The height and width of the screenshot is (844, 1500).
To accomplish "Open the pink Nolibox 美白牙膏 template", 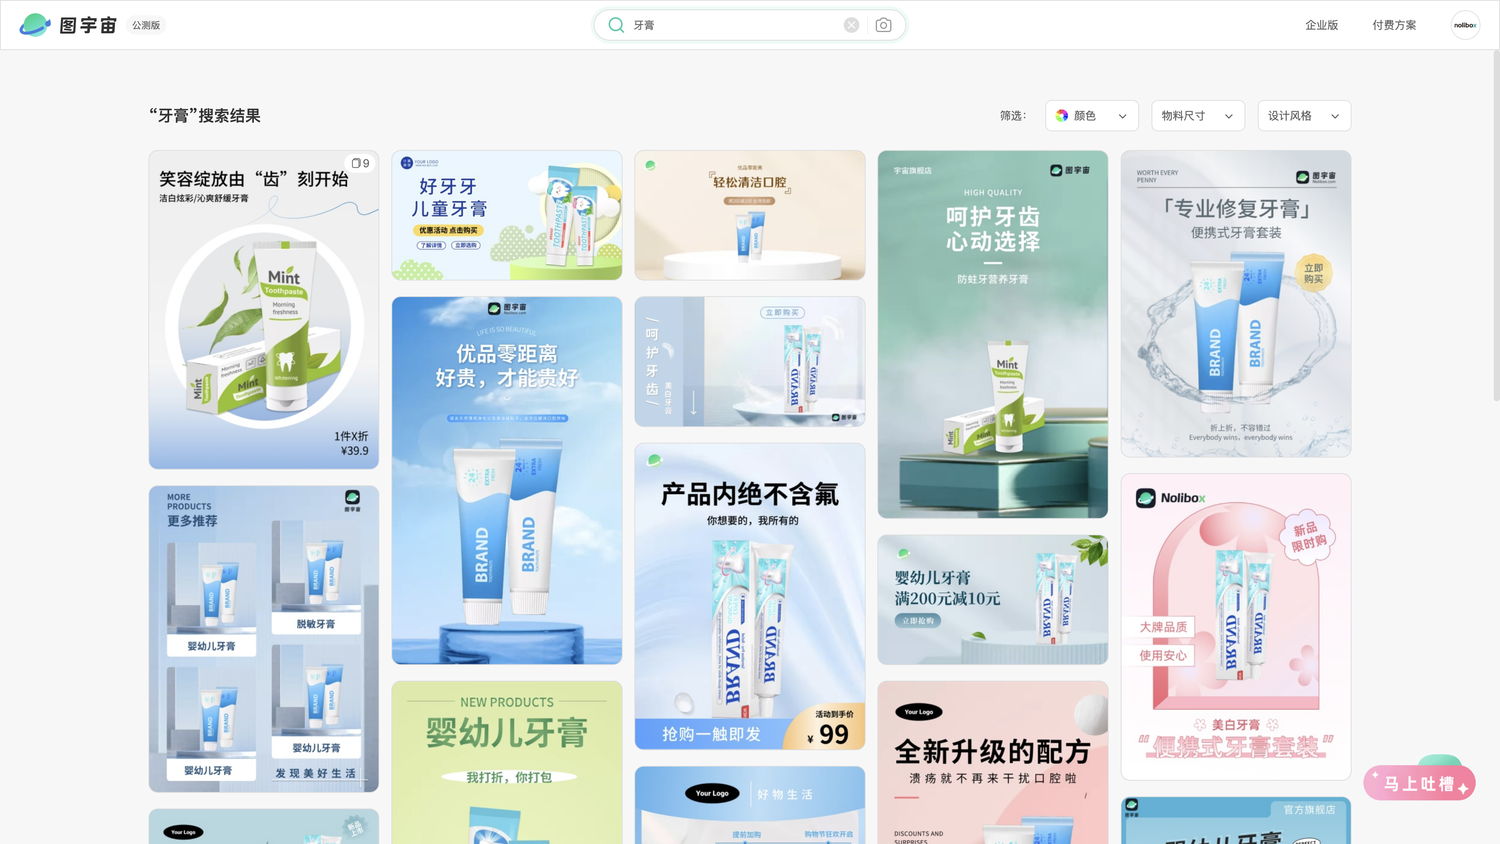I will 1236,627.
